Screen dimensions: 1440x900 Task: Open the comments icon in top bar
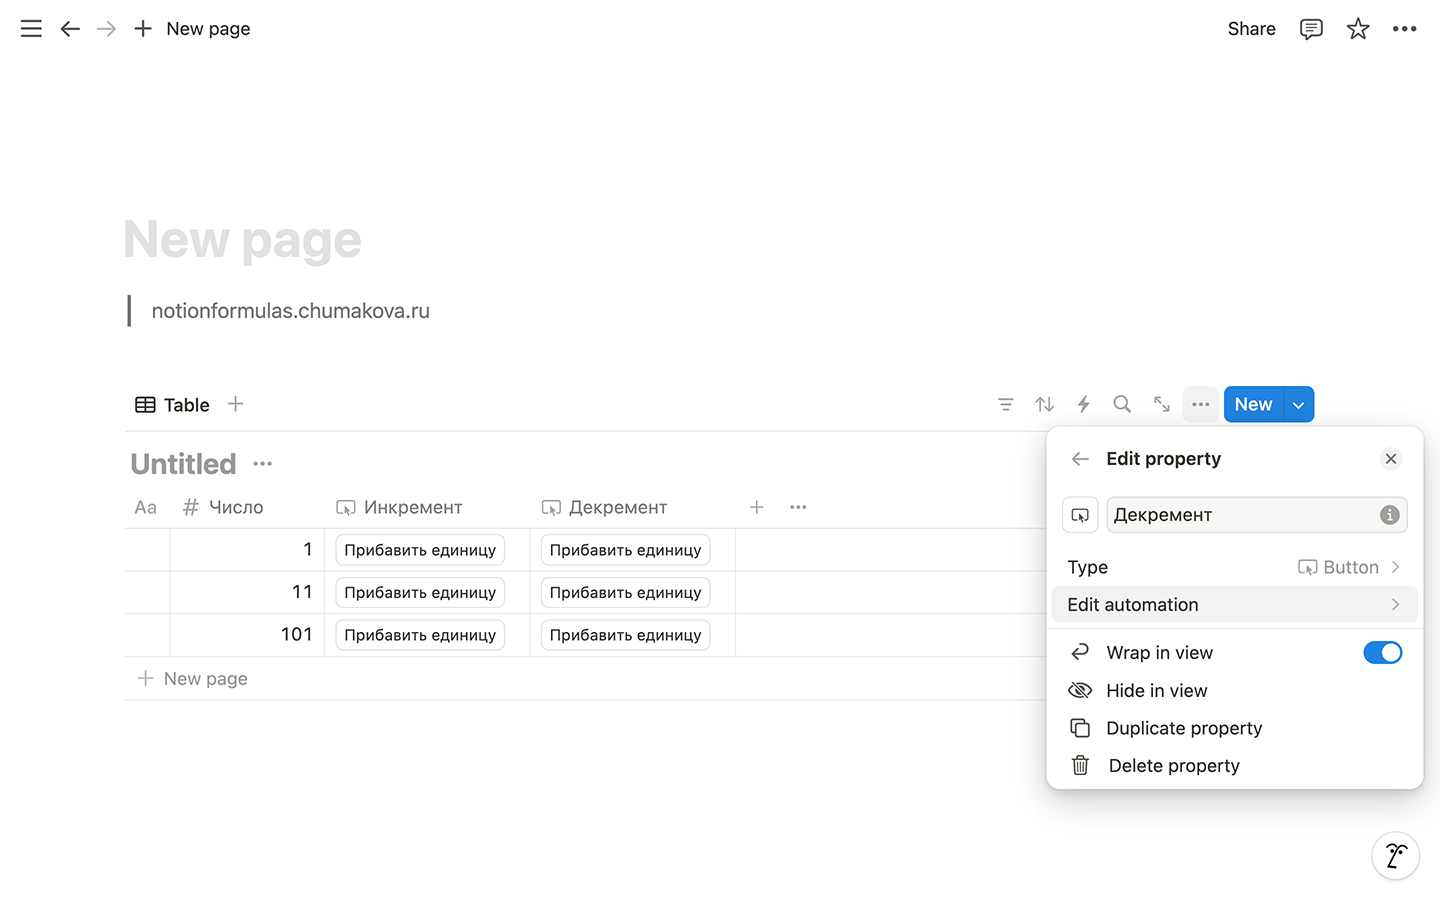[x=1311, y=29]
